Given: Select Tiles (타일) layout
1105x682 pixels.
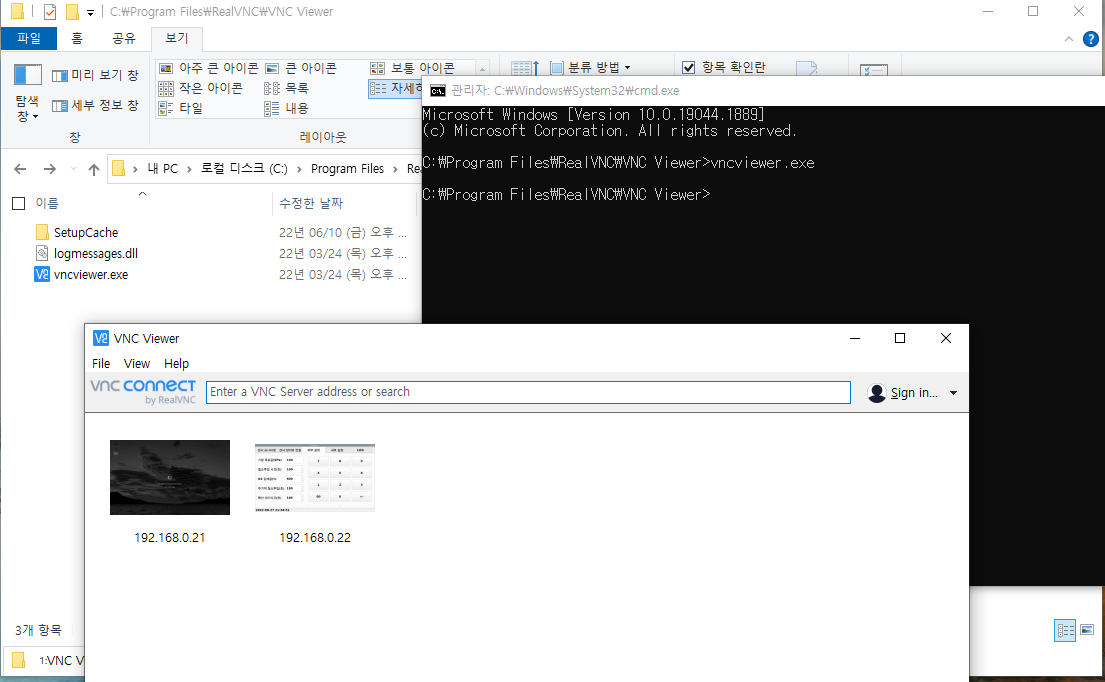Looking at the screenshot, I should point(181,108).
